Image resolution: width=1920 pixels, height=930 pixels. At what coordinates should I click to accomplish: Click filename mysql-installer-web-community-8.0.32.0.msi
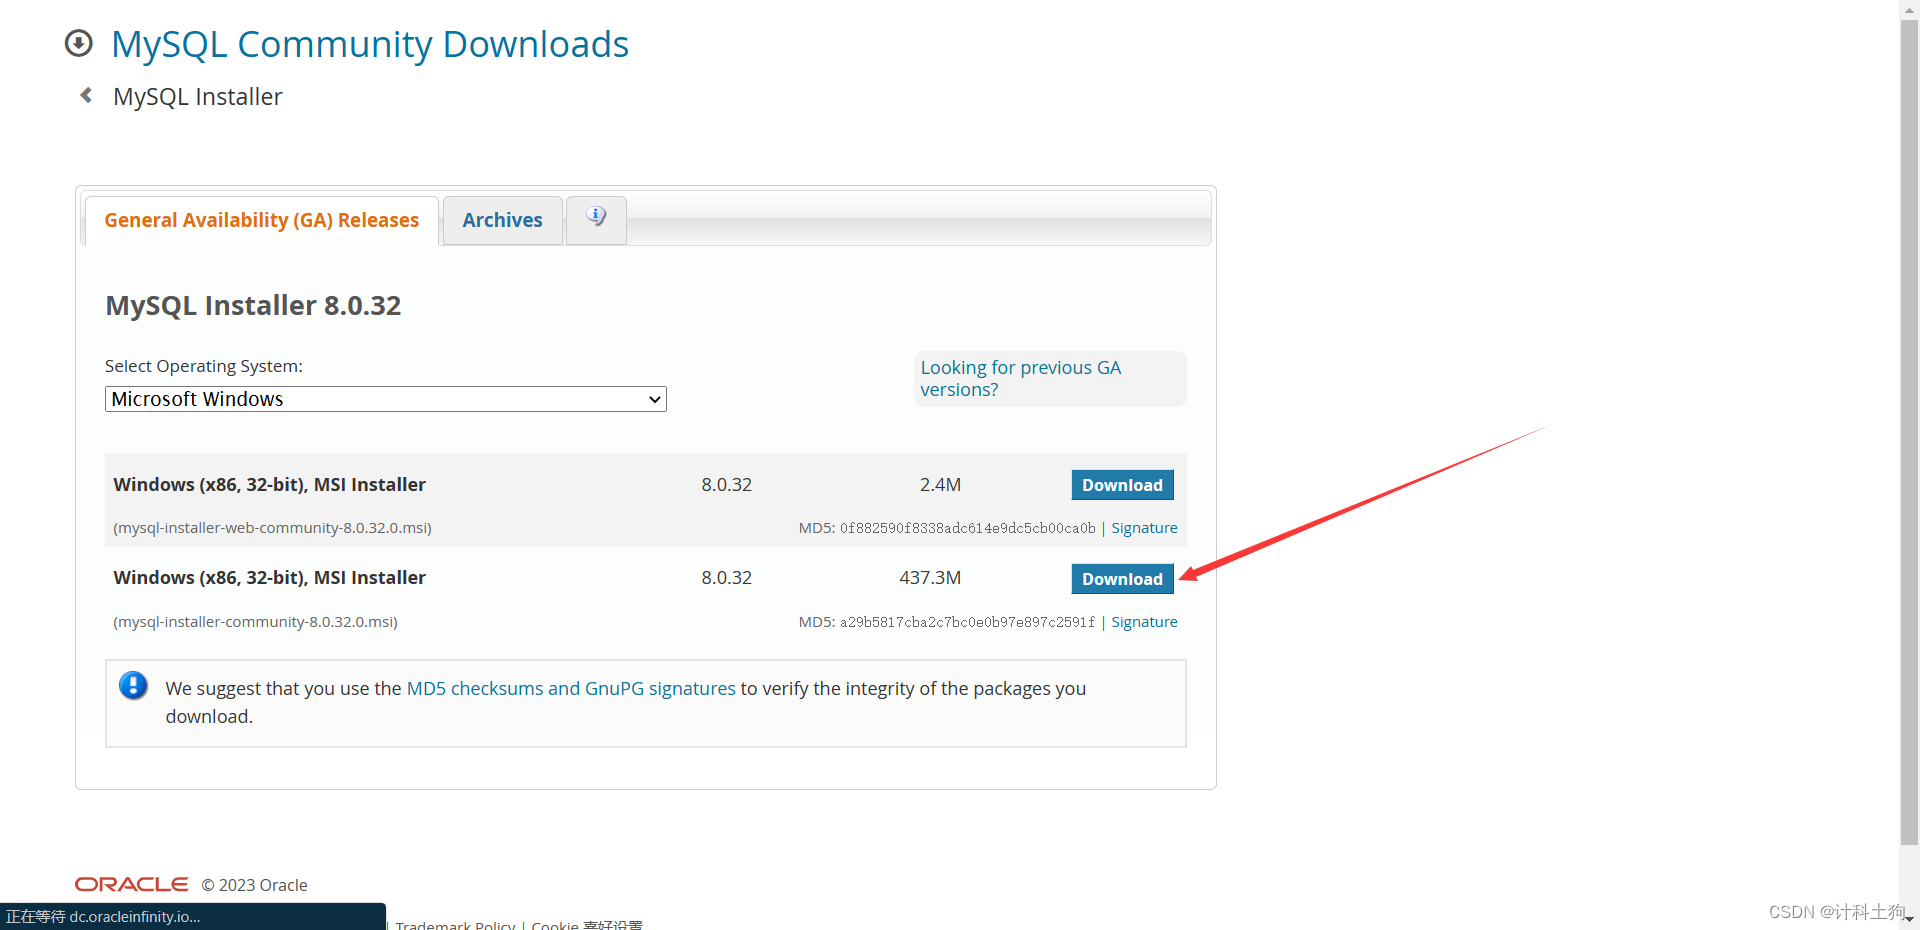[272, 528]
